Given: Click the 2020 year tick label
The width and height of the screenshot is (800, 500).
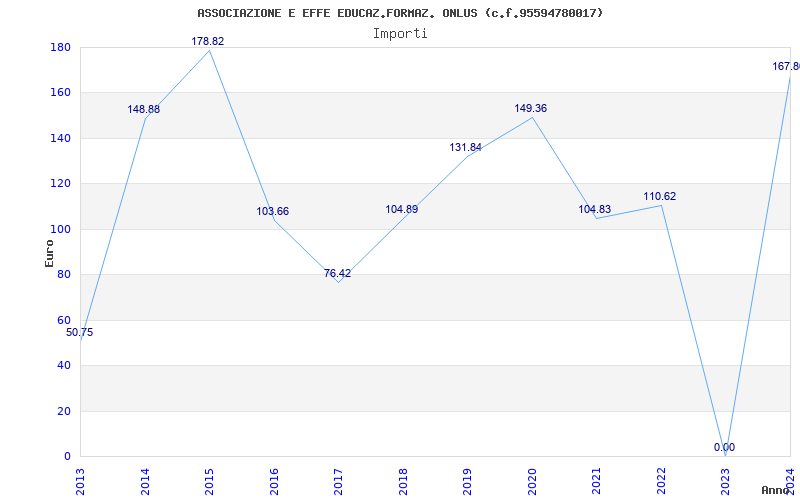Looking at the screenshot, I should [x=532, y=481].
